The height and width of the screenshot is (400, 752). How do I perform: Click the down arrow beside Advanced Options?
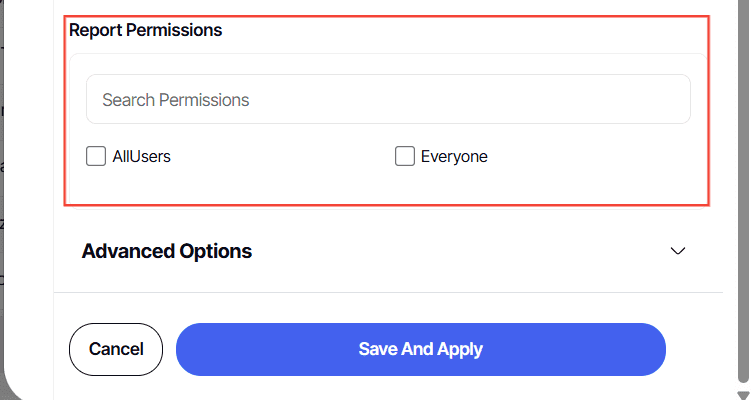678,251
